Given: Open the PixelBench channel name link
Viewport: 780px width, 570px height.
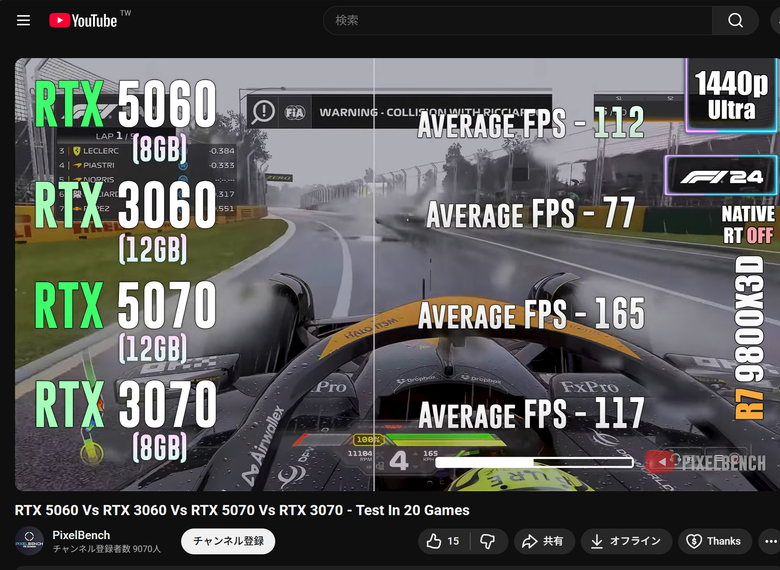Looking at the screenshot, I should (81, 535).
